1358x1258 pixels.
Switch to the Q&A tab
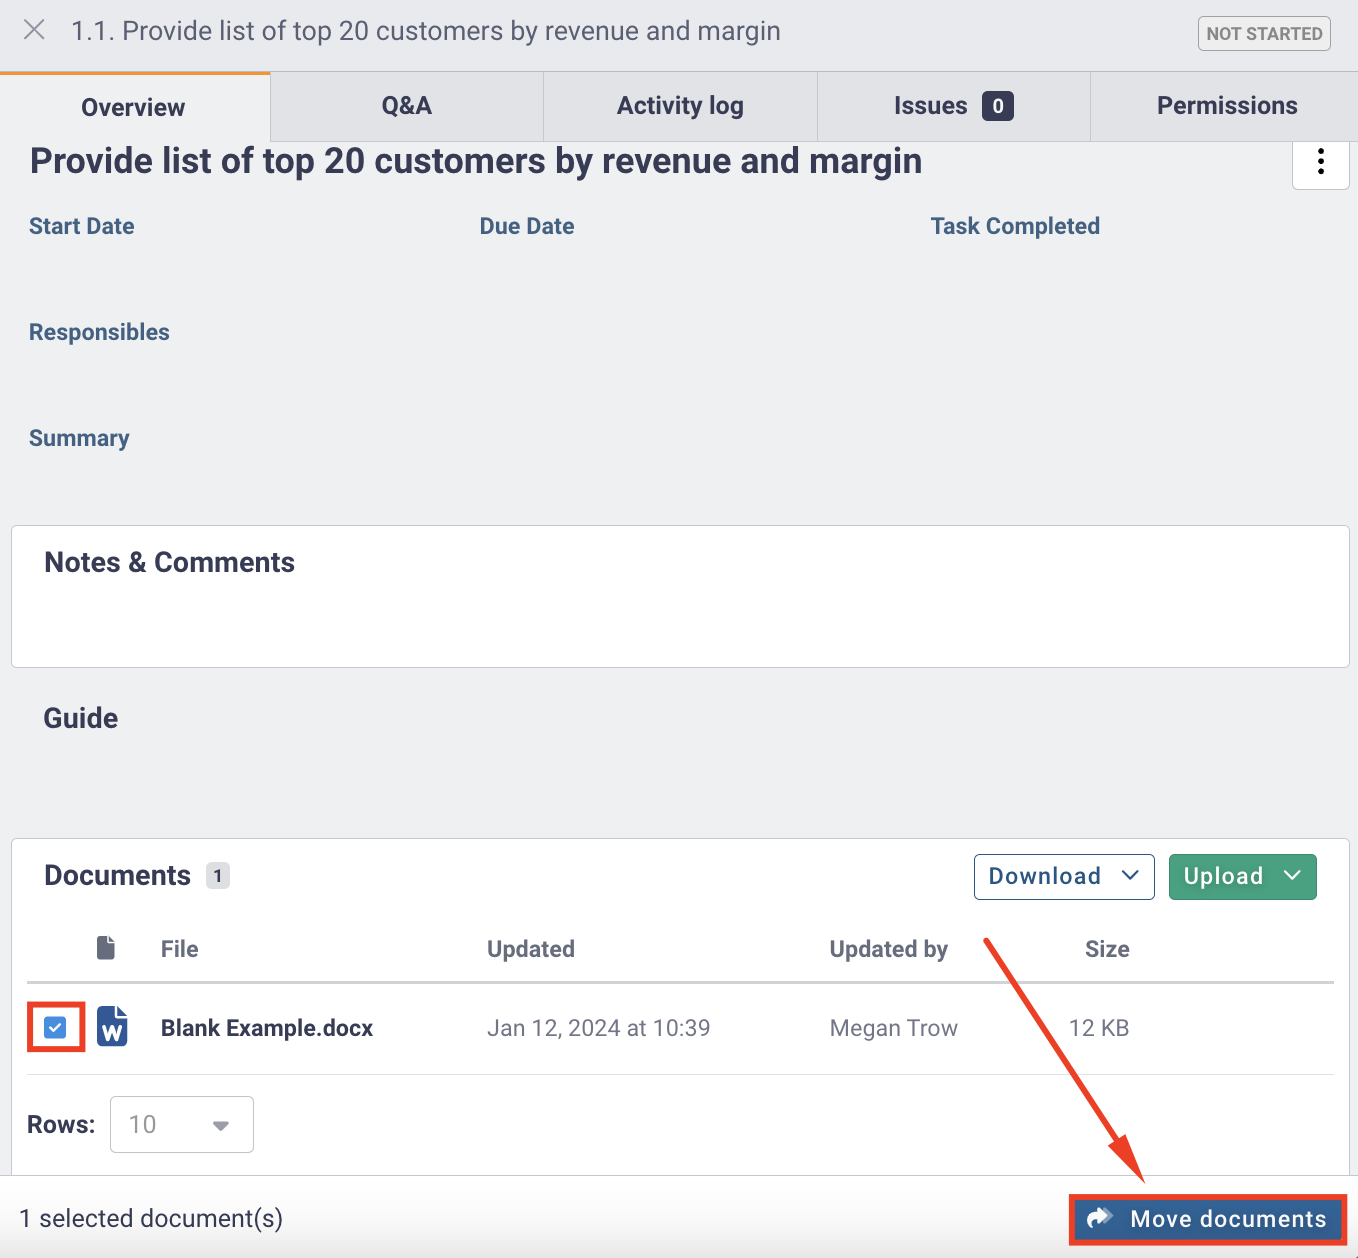click(405, 106)
